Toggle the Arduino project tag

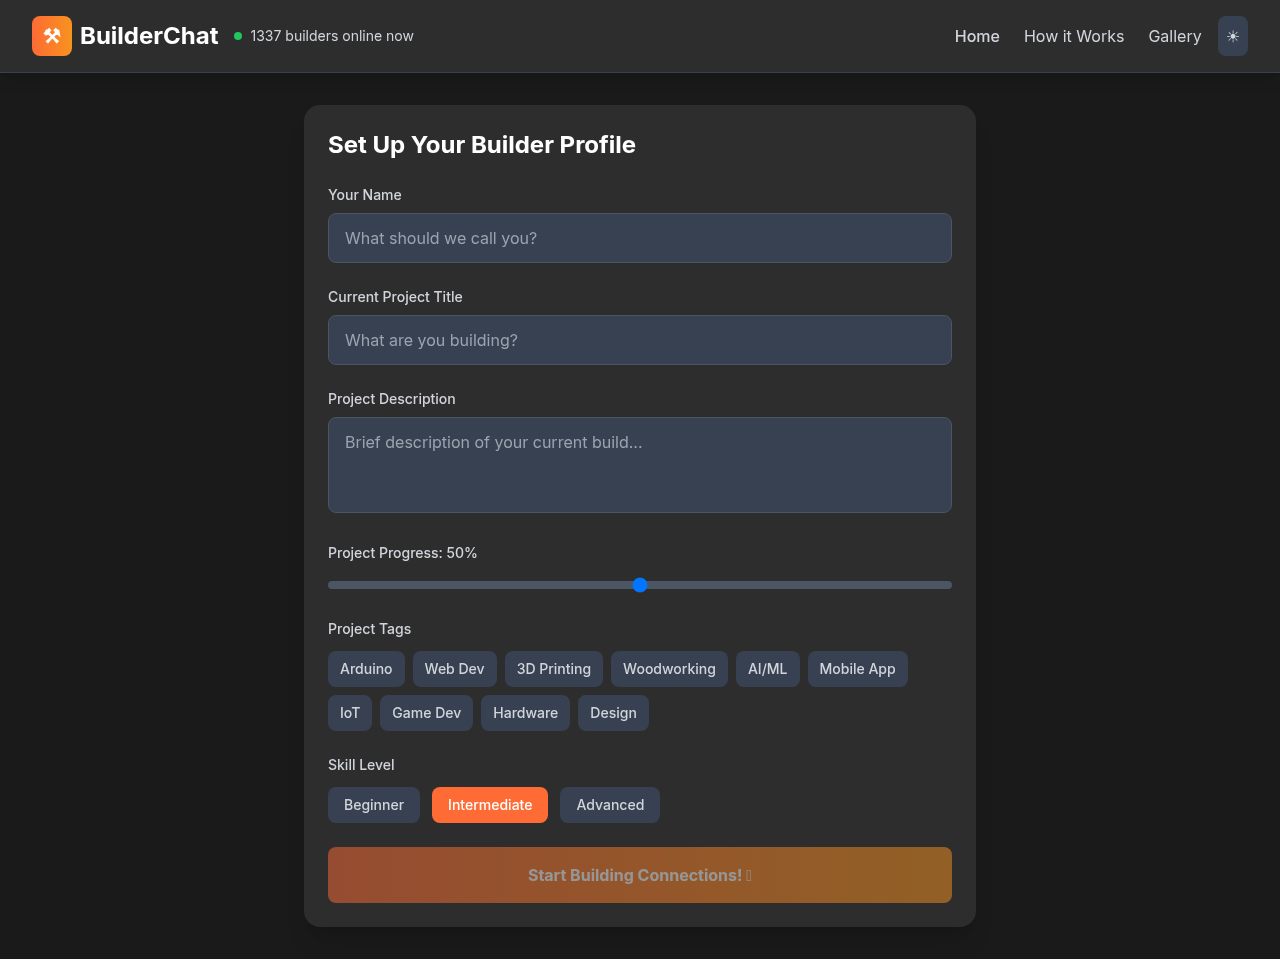[x=366, y=668]
